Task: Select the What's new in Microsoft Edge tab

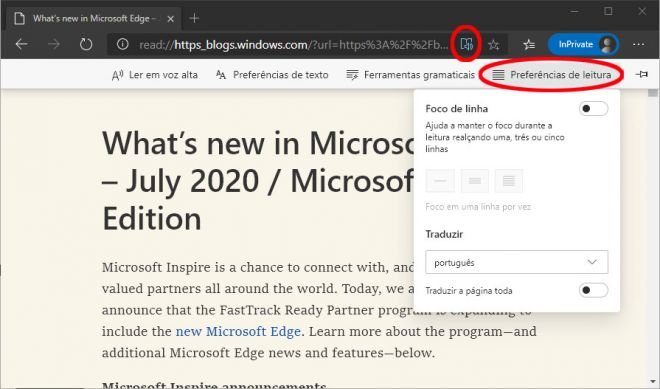Action: (x=94, y=19)
